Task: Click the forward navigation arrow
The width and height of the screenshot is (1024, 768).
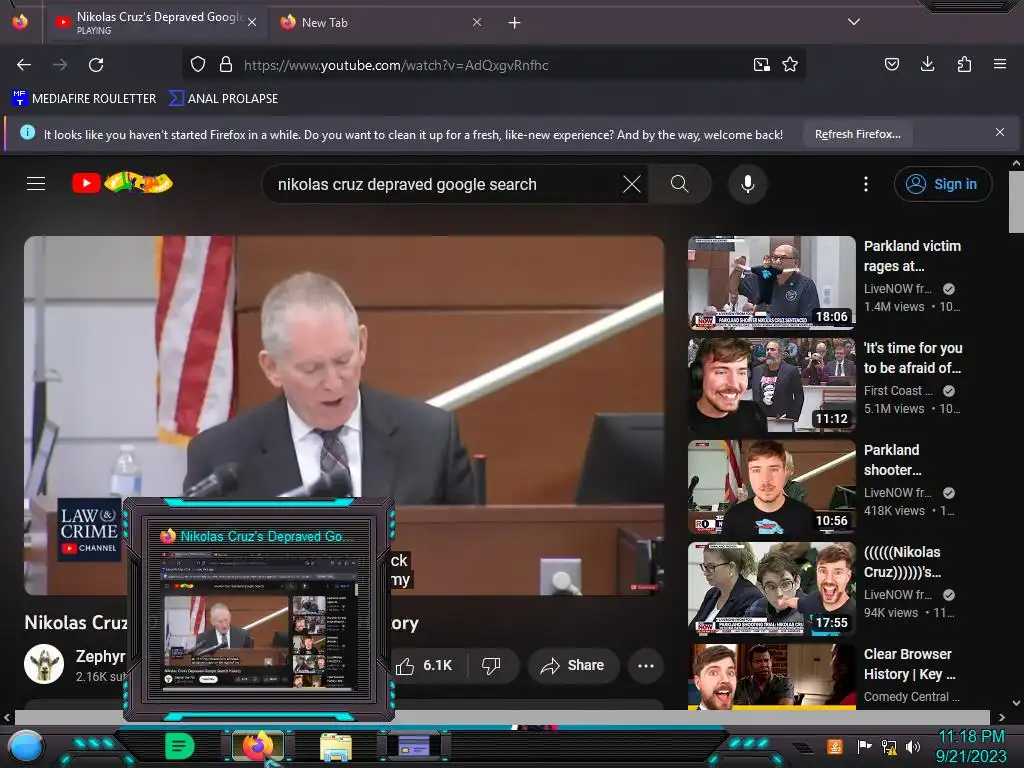Action: point(60,65)
